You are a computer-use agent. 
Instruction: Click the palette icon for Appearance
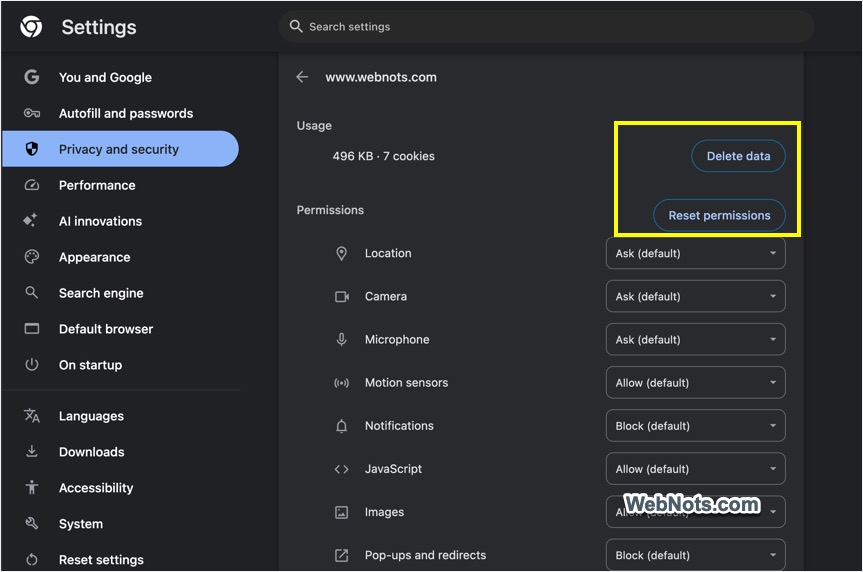coord(31,257)
